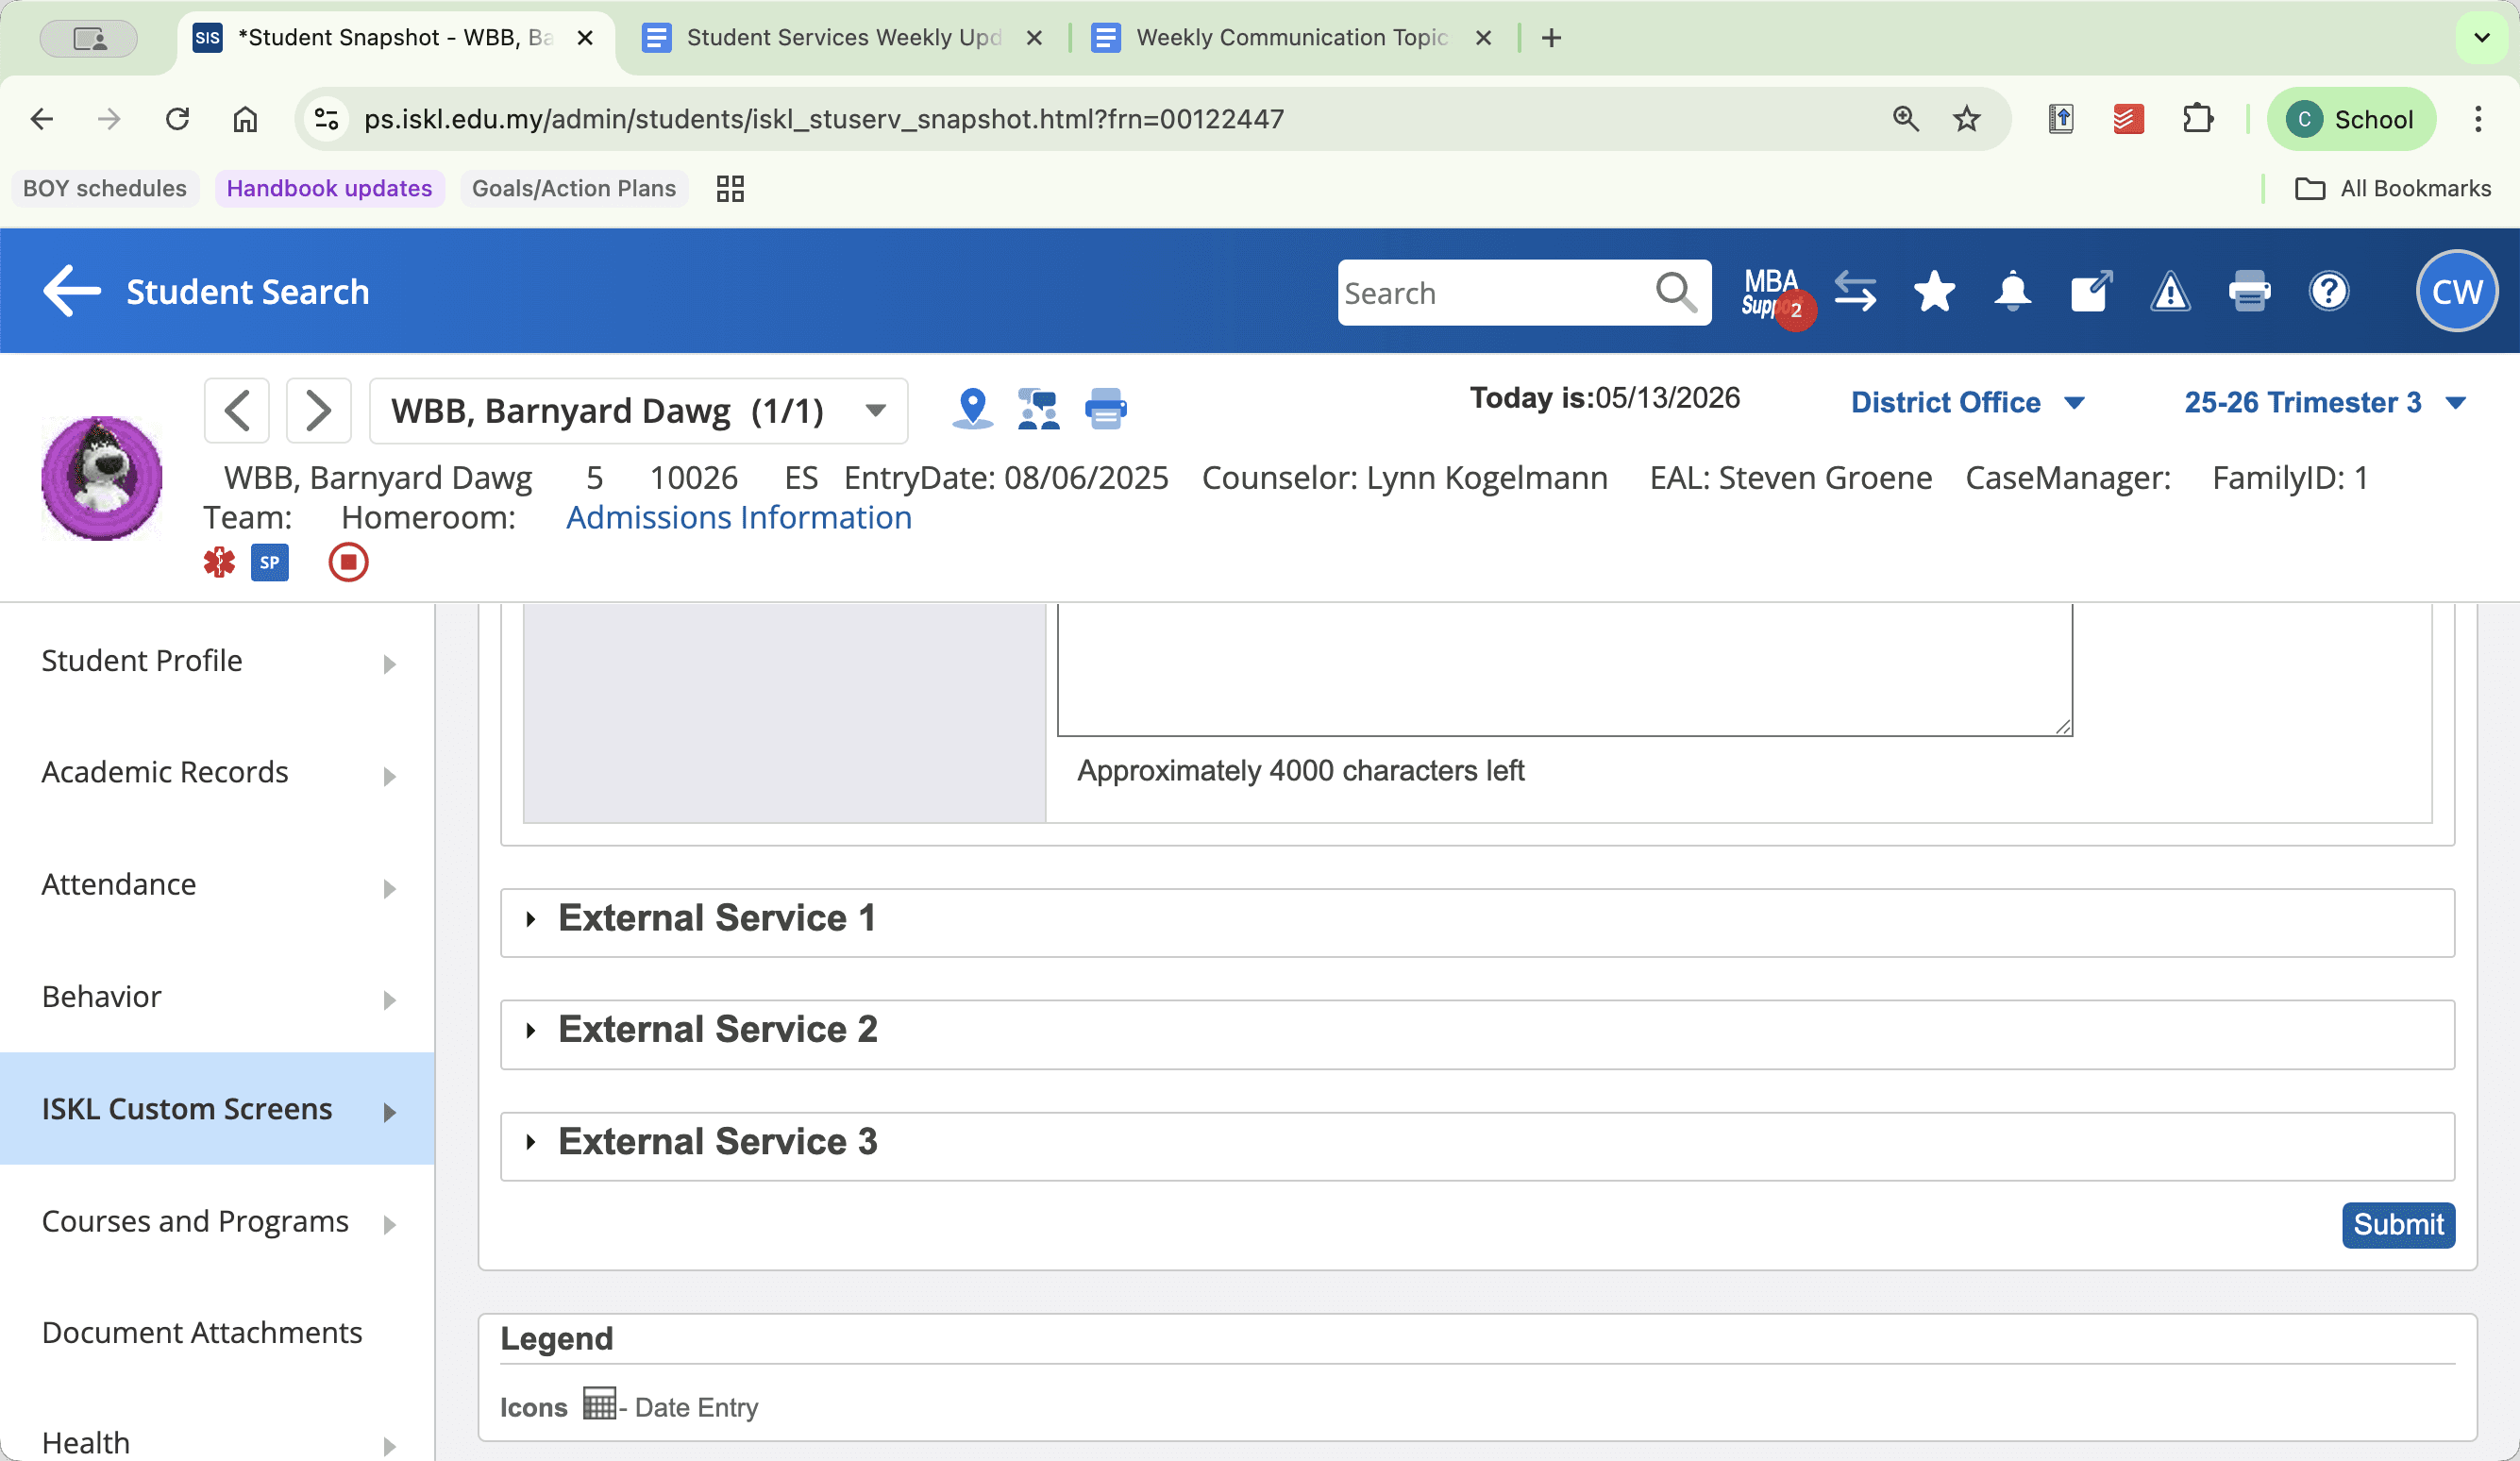Go to next student arrow button
The image size is (2520, 1461).
tap(318, 410)
